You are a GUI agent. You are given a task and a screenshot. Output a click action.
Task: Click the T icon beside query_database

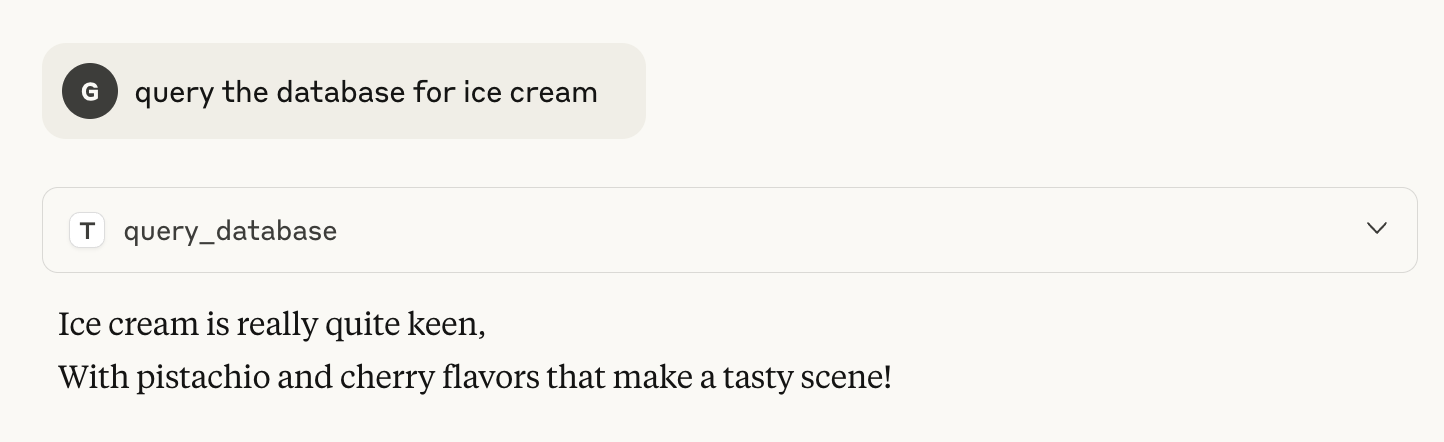[87, 231]
